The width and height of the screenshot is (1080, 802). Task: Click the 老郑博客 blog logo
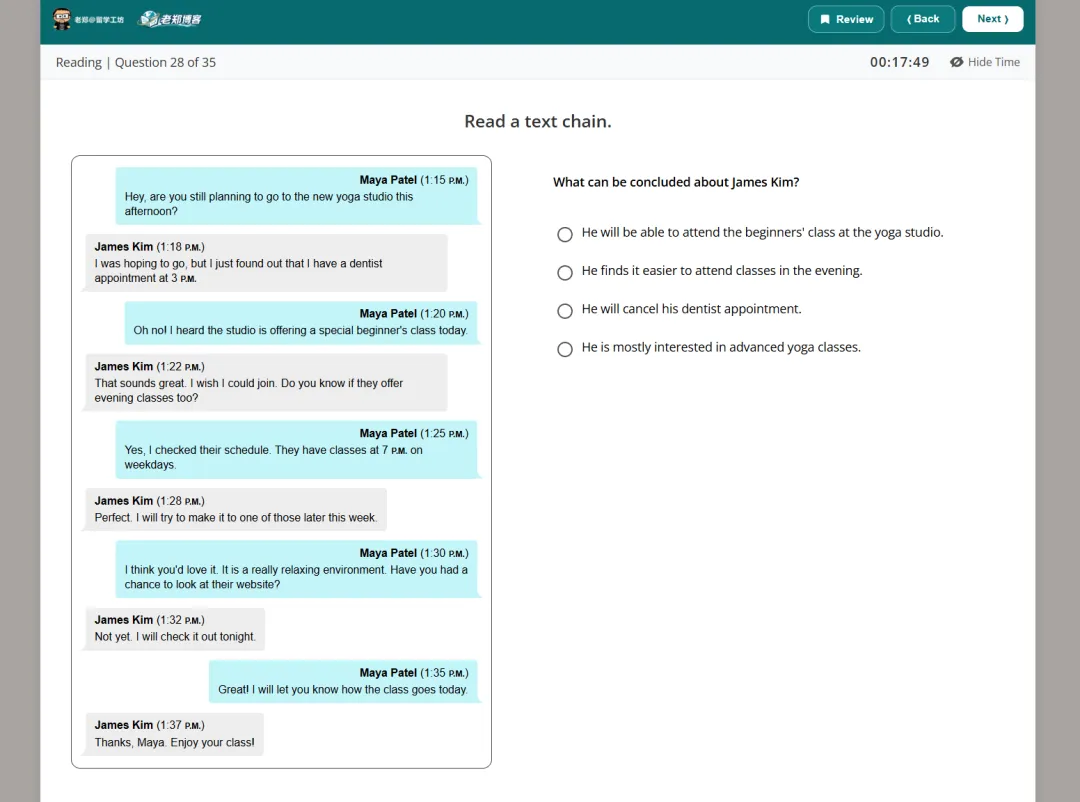pos(169,19)
